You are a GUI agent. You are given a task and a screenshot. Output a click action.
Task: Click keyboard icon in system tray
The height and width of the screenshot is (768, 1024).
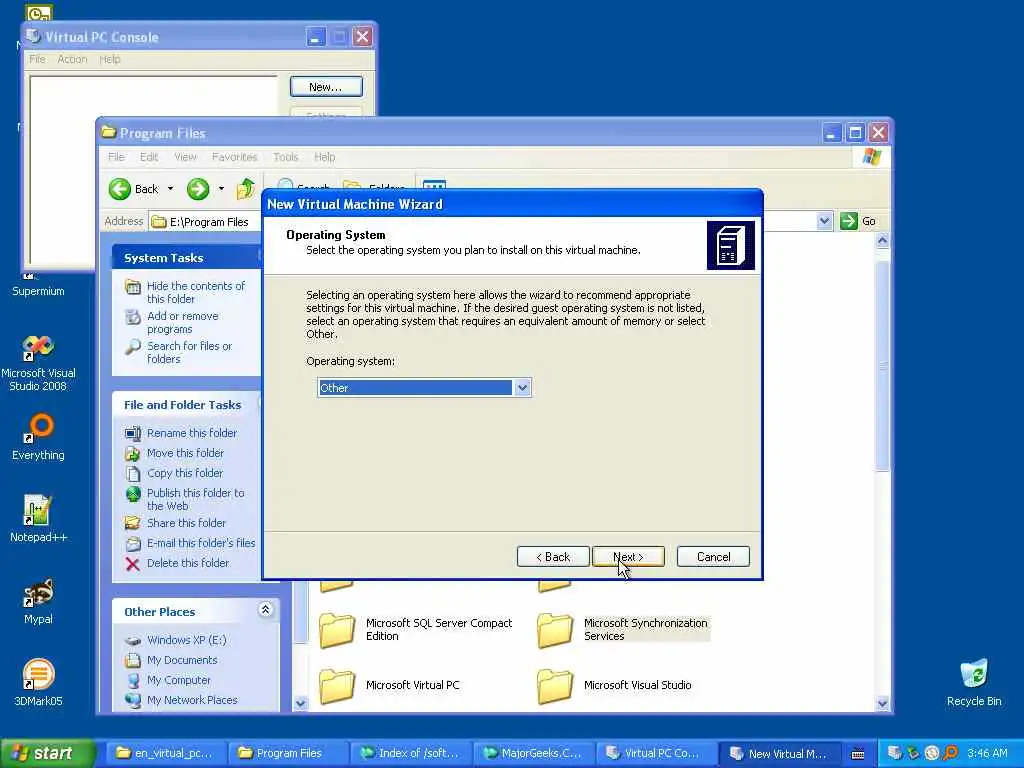pyautogui.click(x=858, y=754)
